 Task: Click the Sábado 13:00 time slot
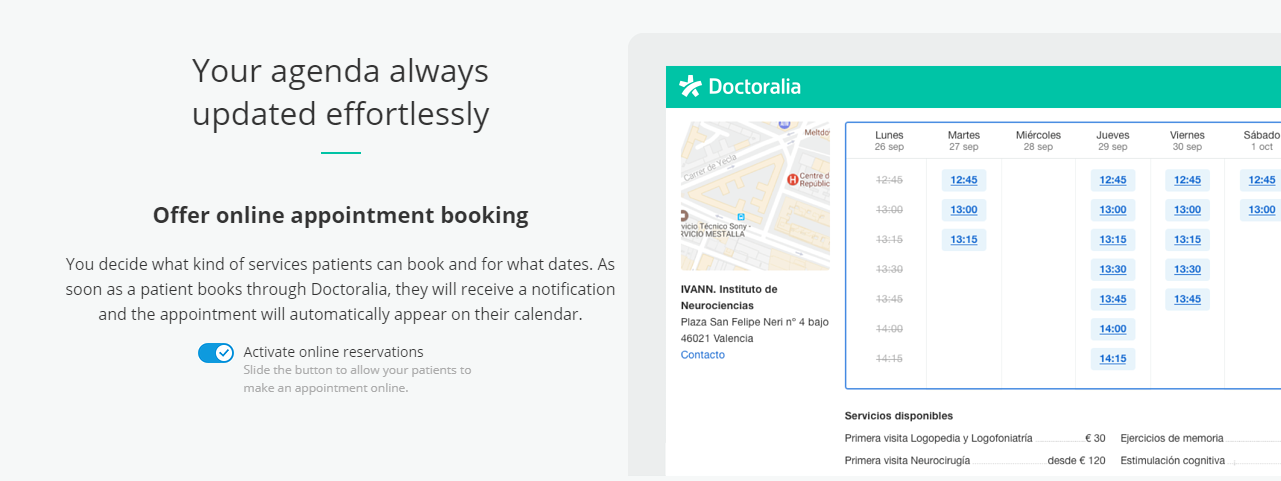[x=1262, y=210]
